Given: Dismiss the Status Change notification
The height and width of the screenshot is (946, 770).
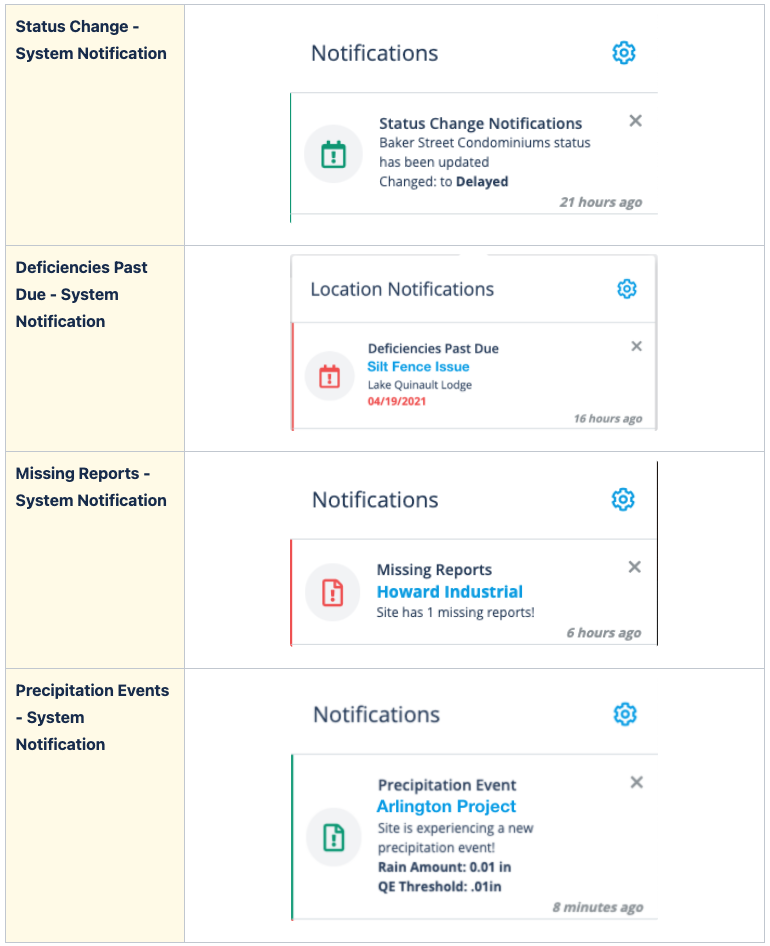Looking at the screenshot, I should point(635,121).
